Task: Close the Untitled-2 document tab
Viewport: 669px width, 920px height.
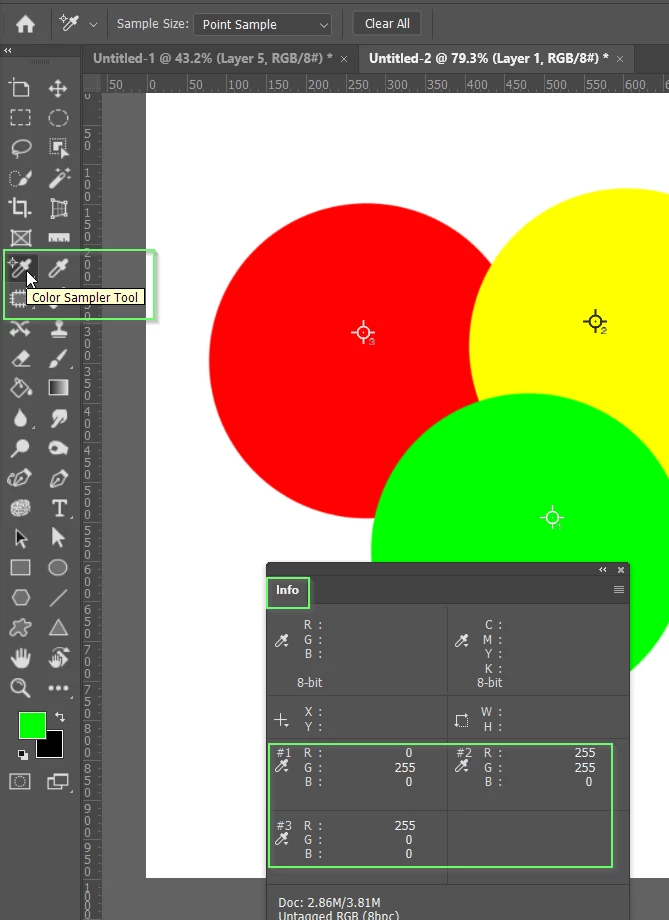Action: point(620,59)
